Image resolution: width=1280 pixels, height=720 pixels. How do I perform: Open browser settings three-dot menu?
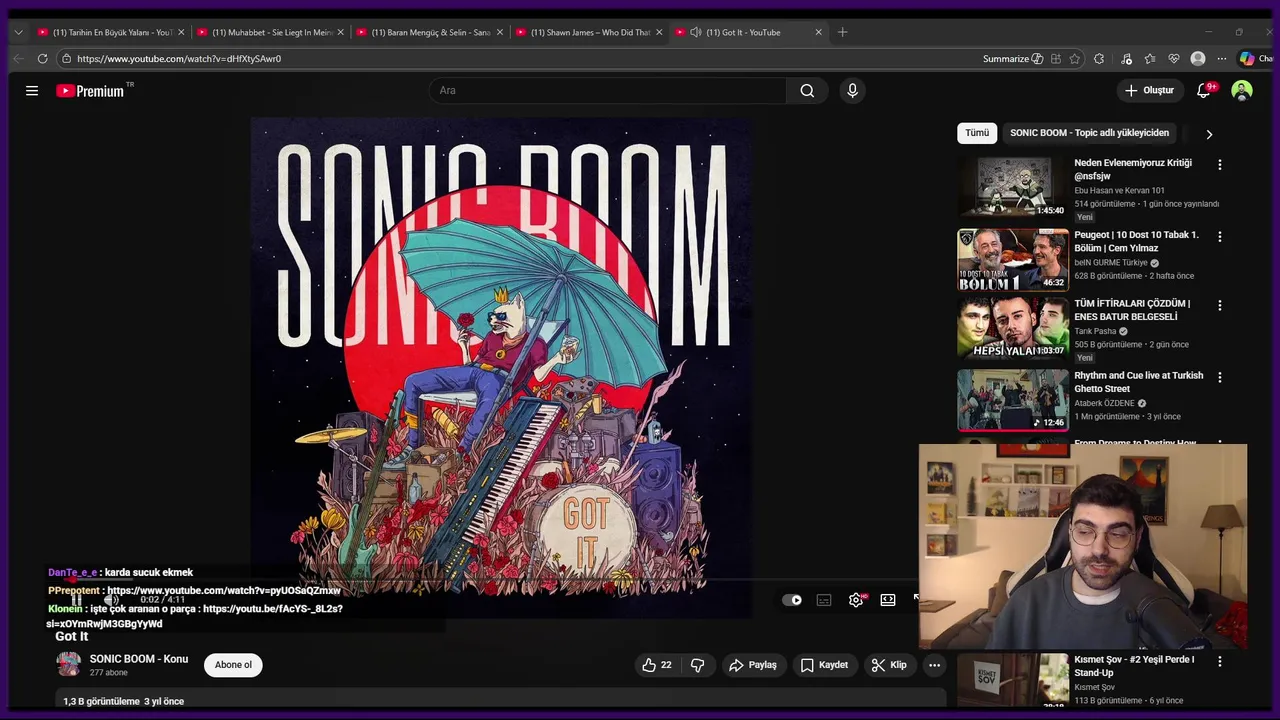click(1221, 59)
